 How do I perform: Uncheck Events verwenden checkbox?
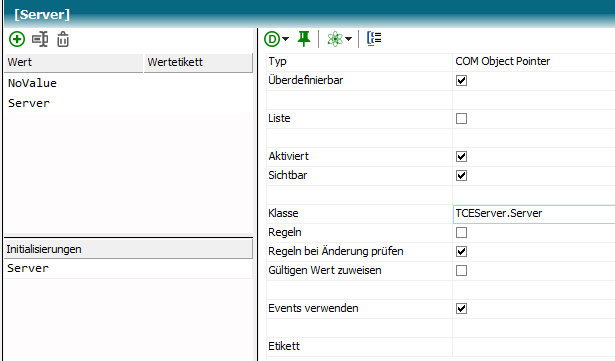[461, 308]
